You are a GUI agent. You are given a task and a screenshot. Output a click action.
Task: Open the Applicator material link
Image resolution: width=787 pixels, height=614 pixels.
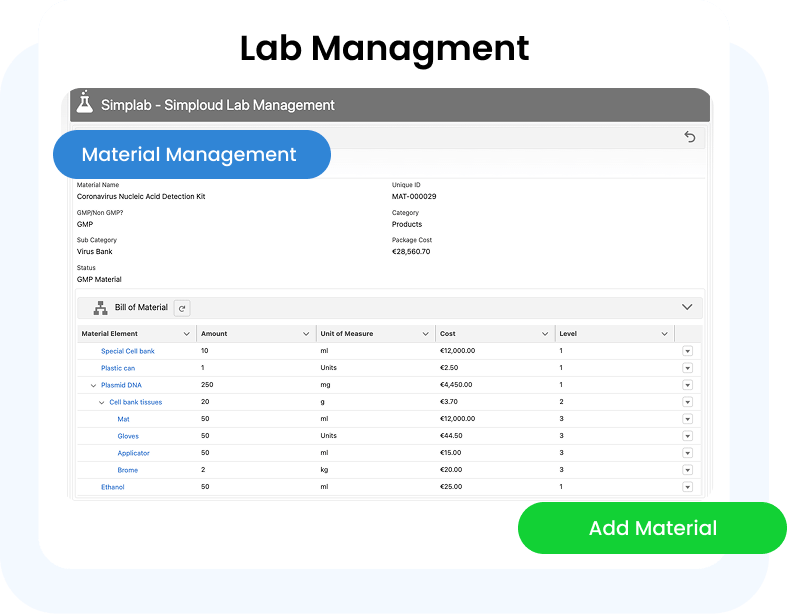point(134,453)
